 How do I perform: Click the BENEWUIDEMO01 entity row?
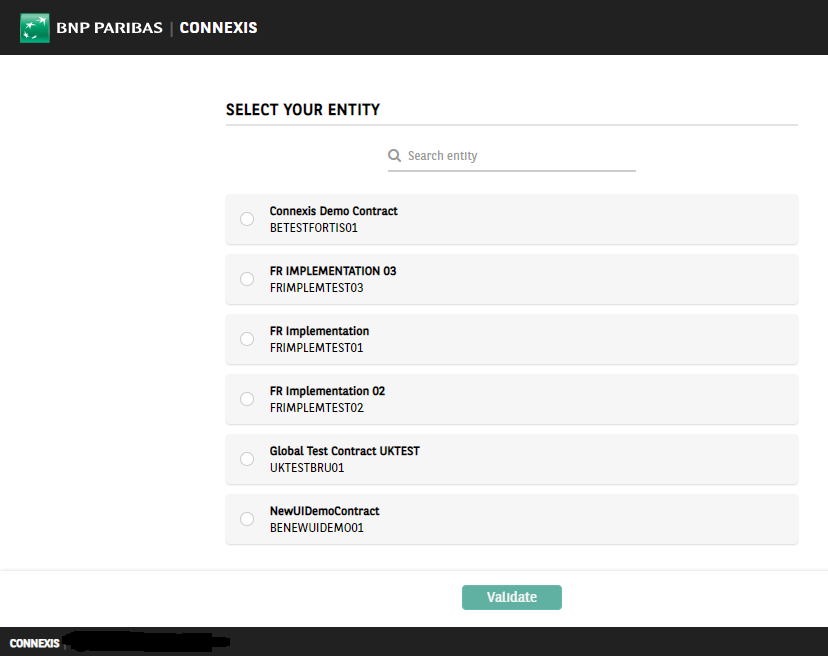click(x=512, y=519)
